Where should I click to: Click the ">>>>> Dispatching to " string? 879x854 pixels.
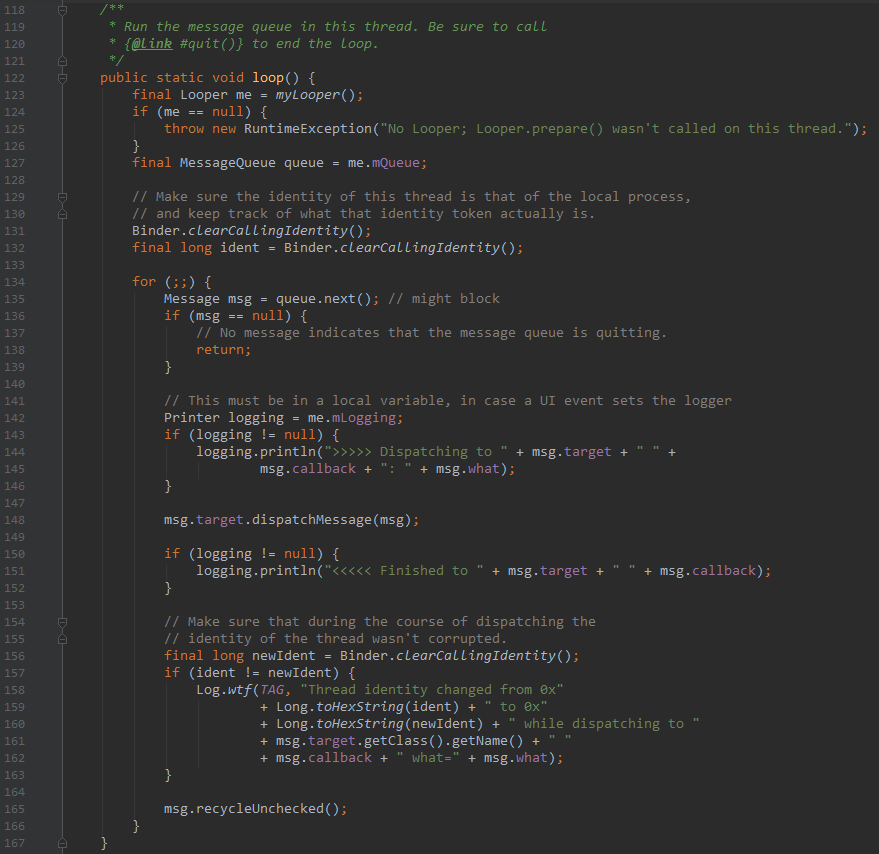pyautogui.click(x=416, y=451)
